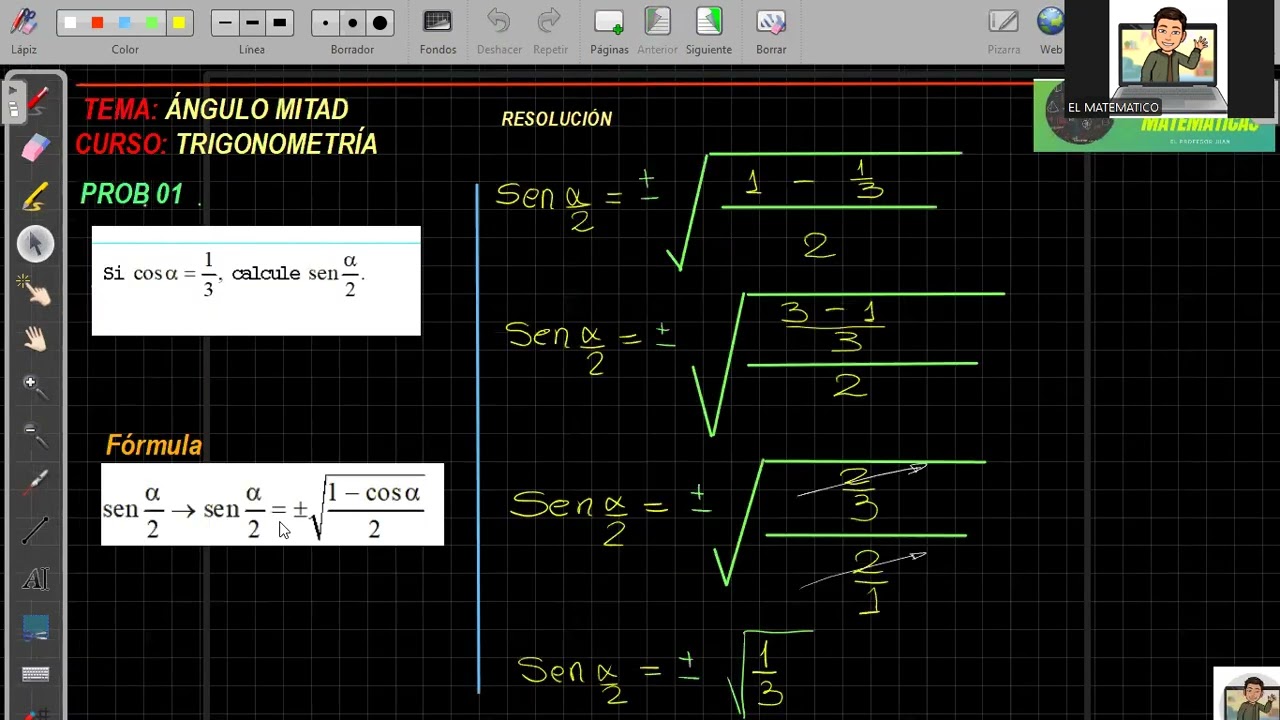Undo with the Deshacer button

[x=498, y=31]
